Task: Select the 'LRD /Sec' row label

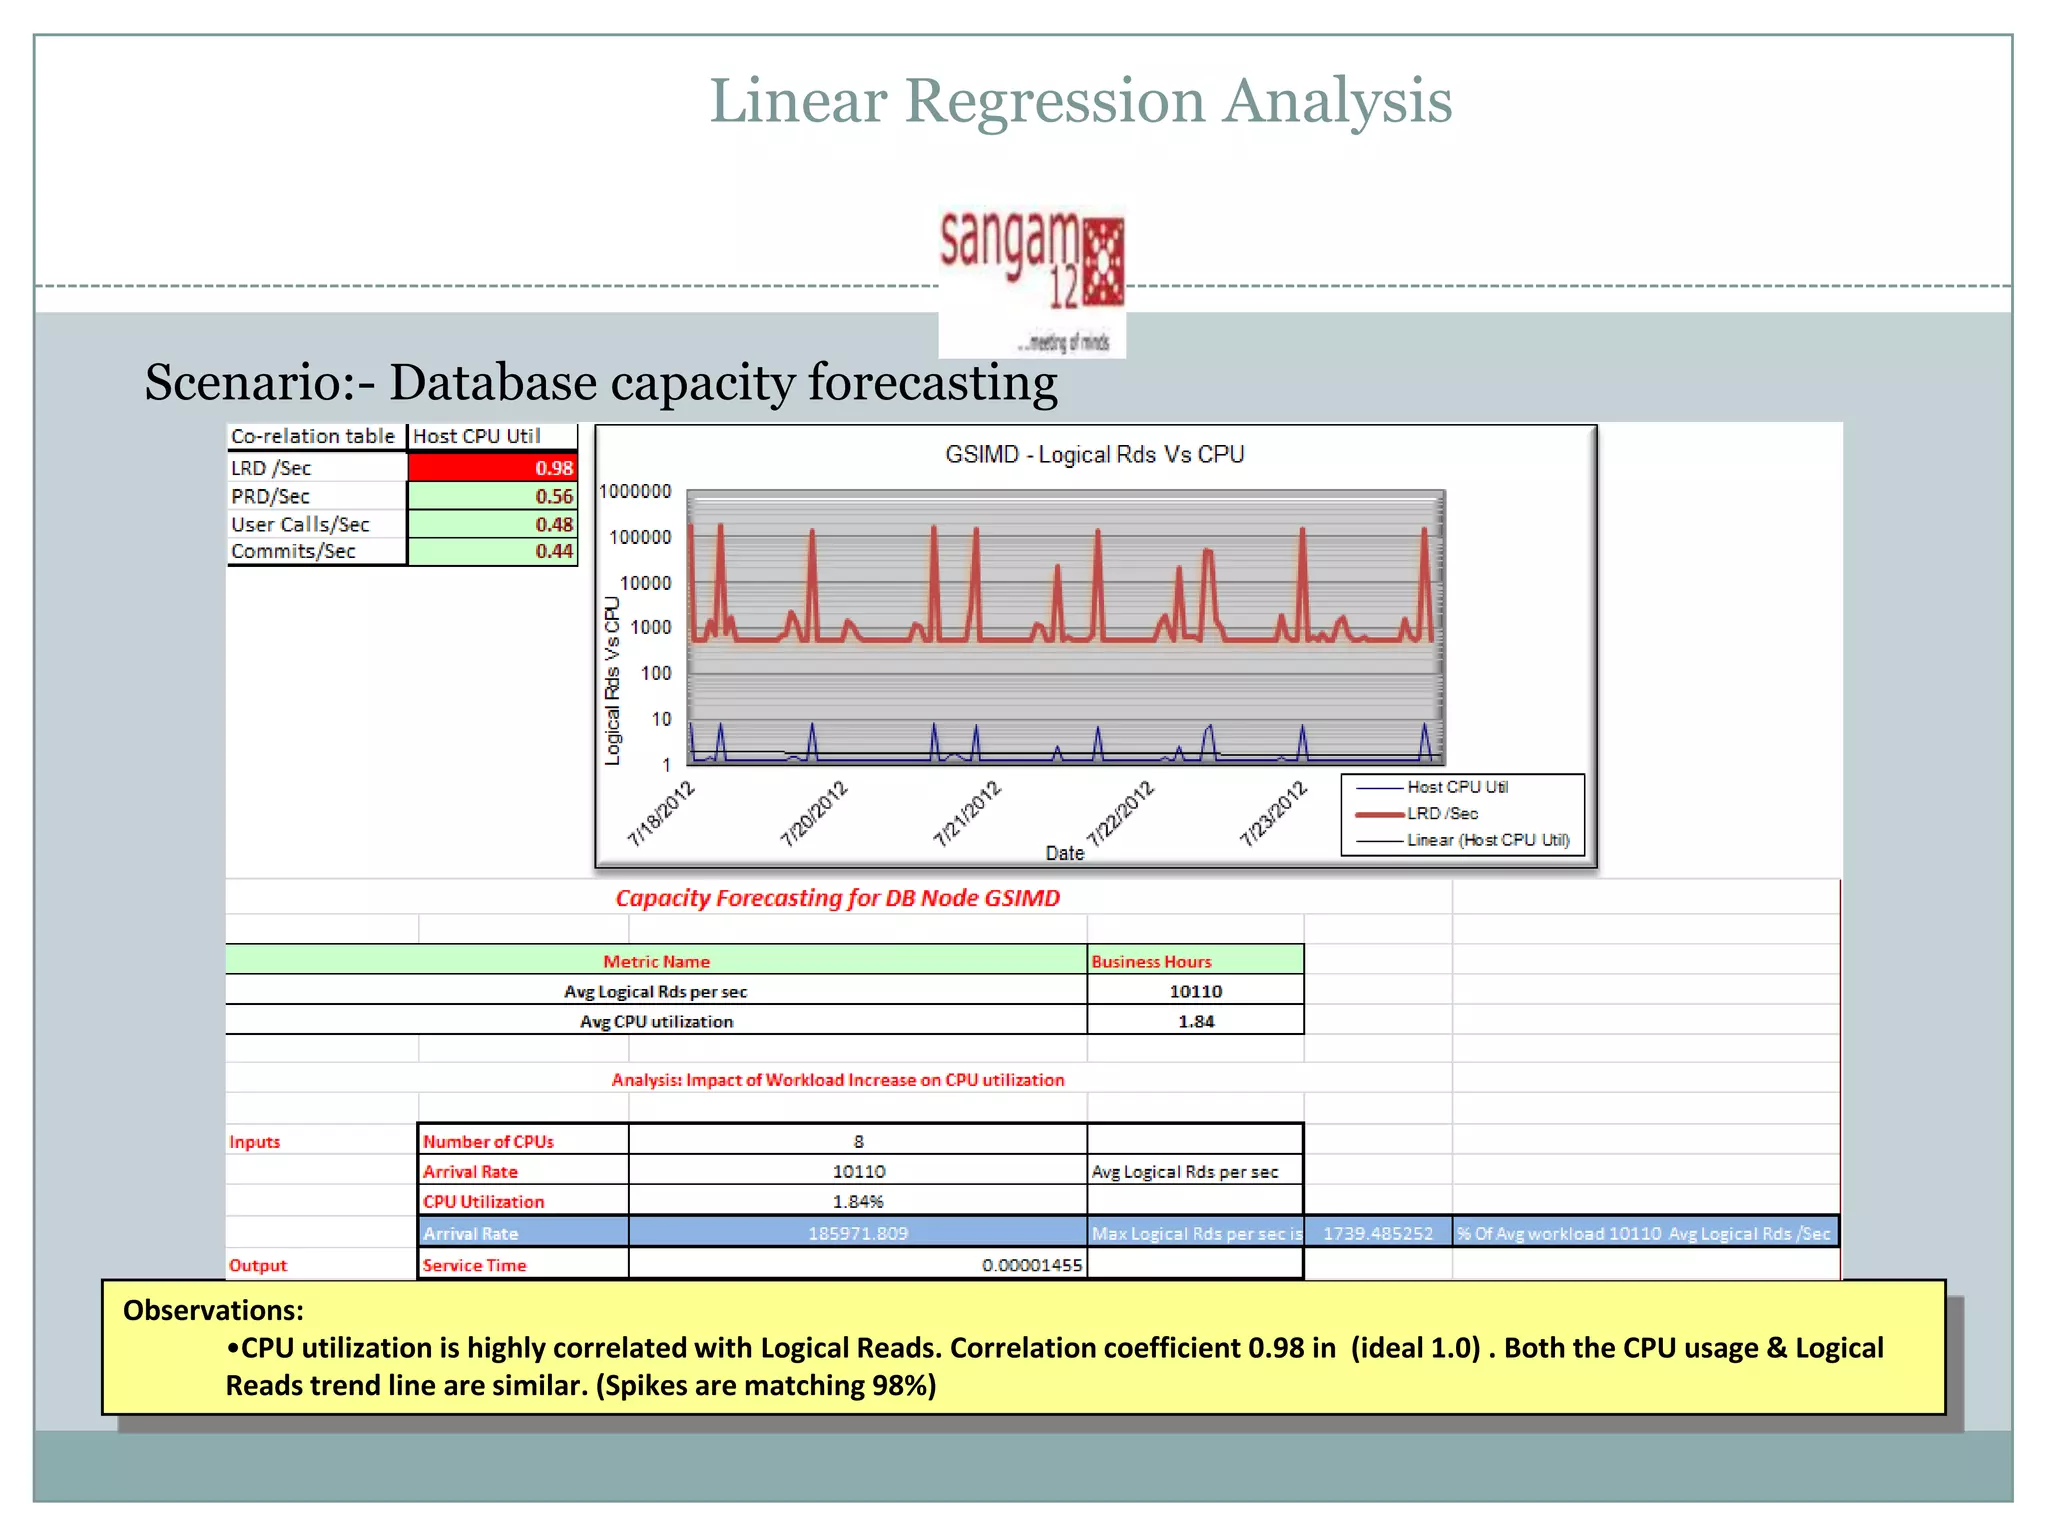Action: [x=316, y=468]
